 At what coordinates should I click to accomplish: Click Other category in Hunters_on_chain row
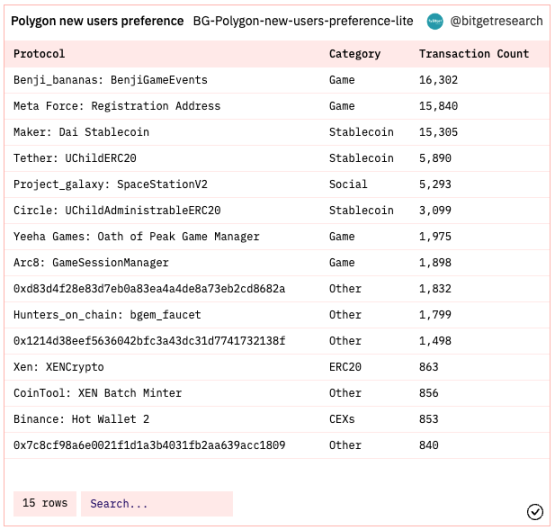pos(345,315)
